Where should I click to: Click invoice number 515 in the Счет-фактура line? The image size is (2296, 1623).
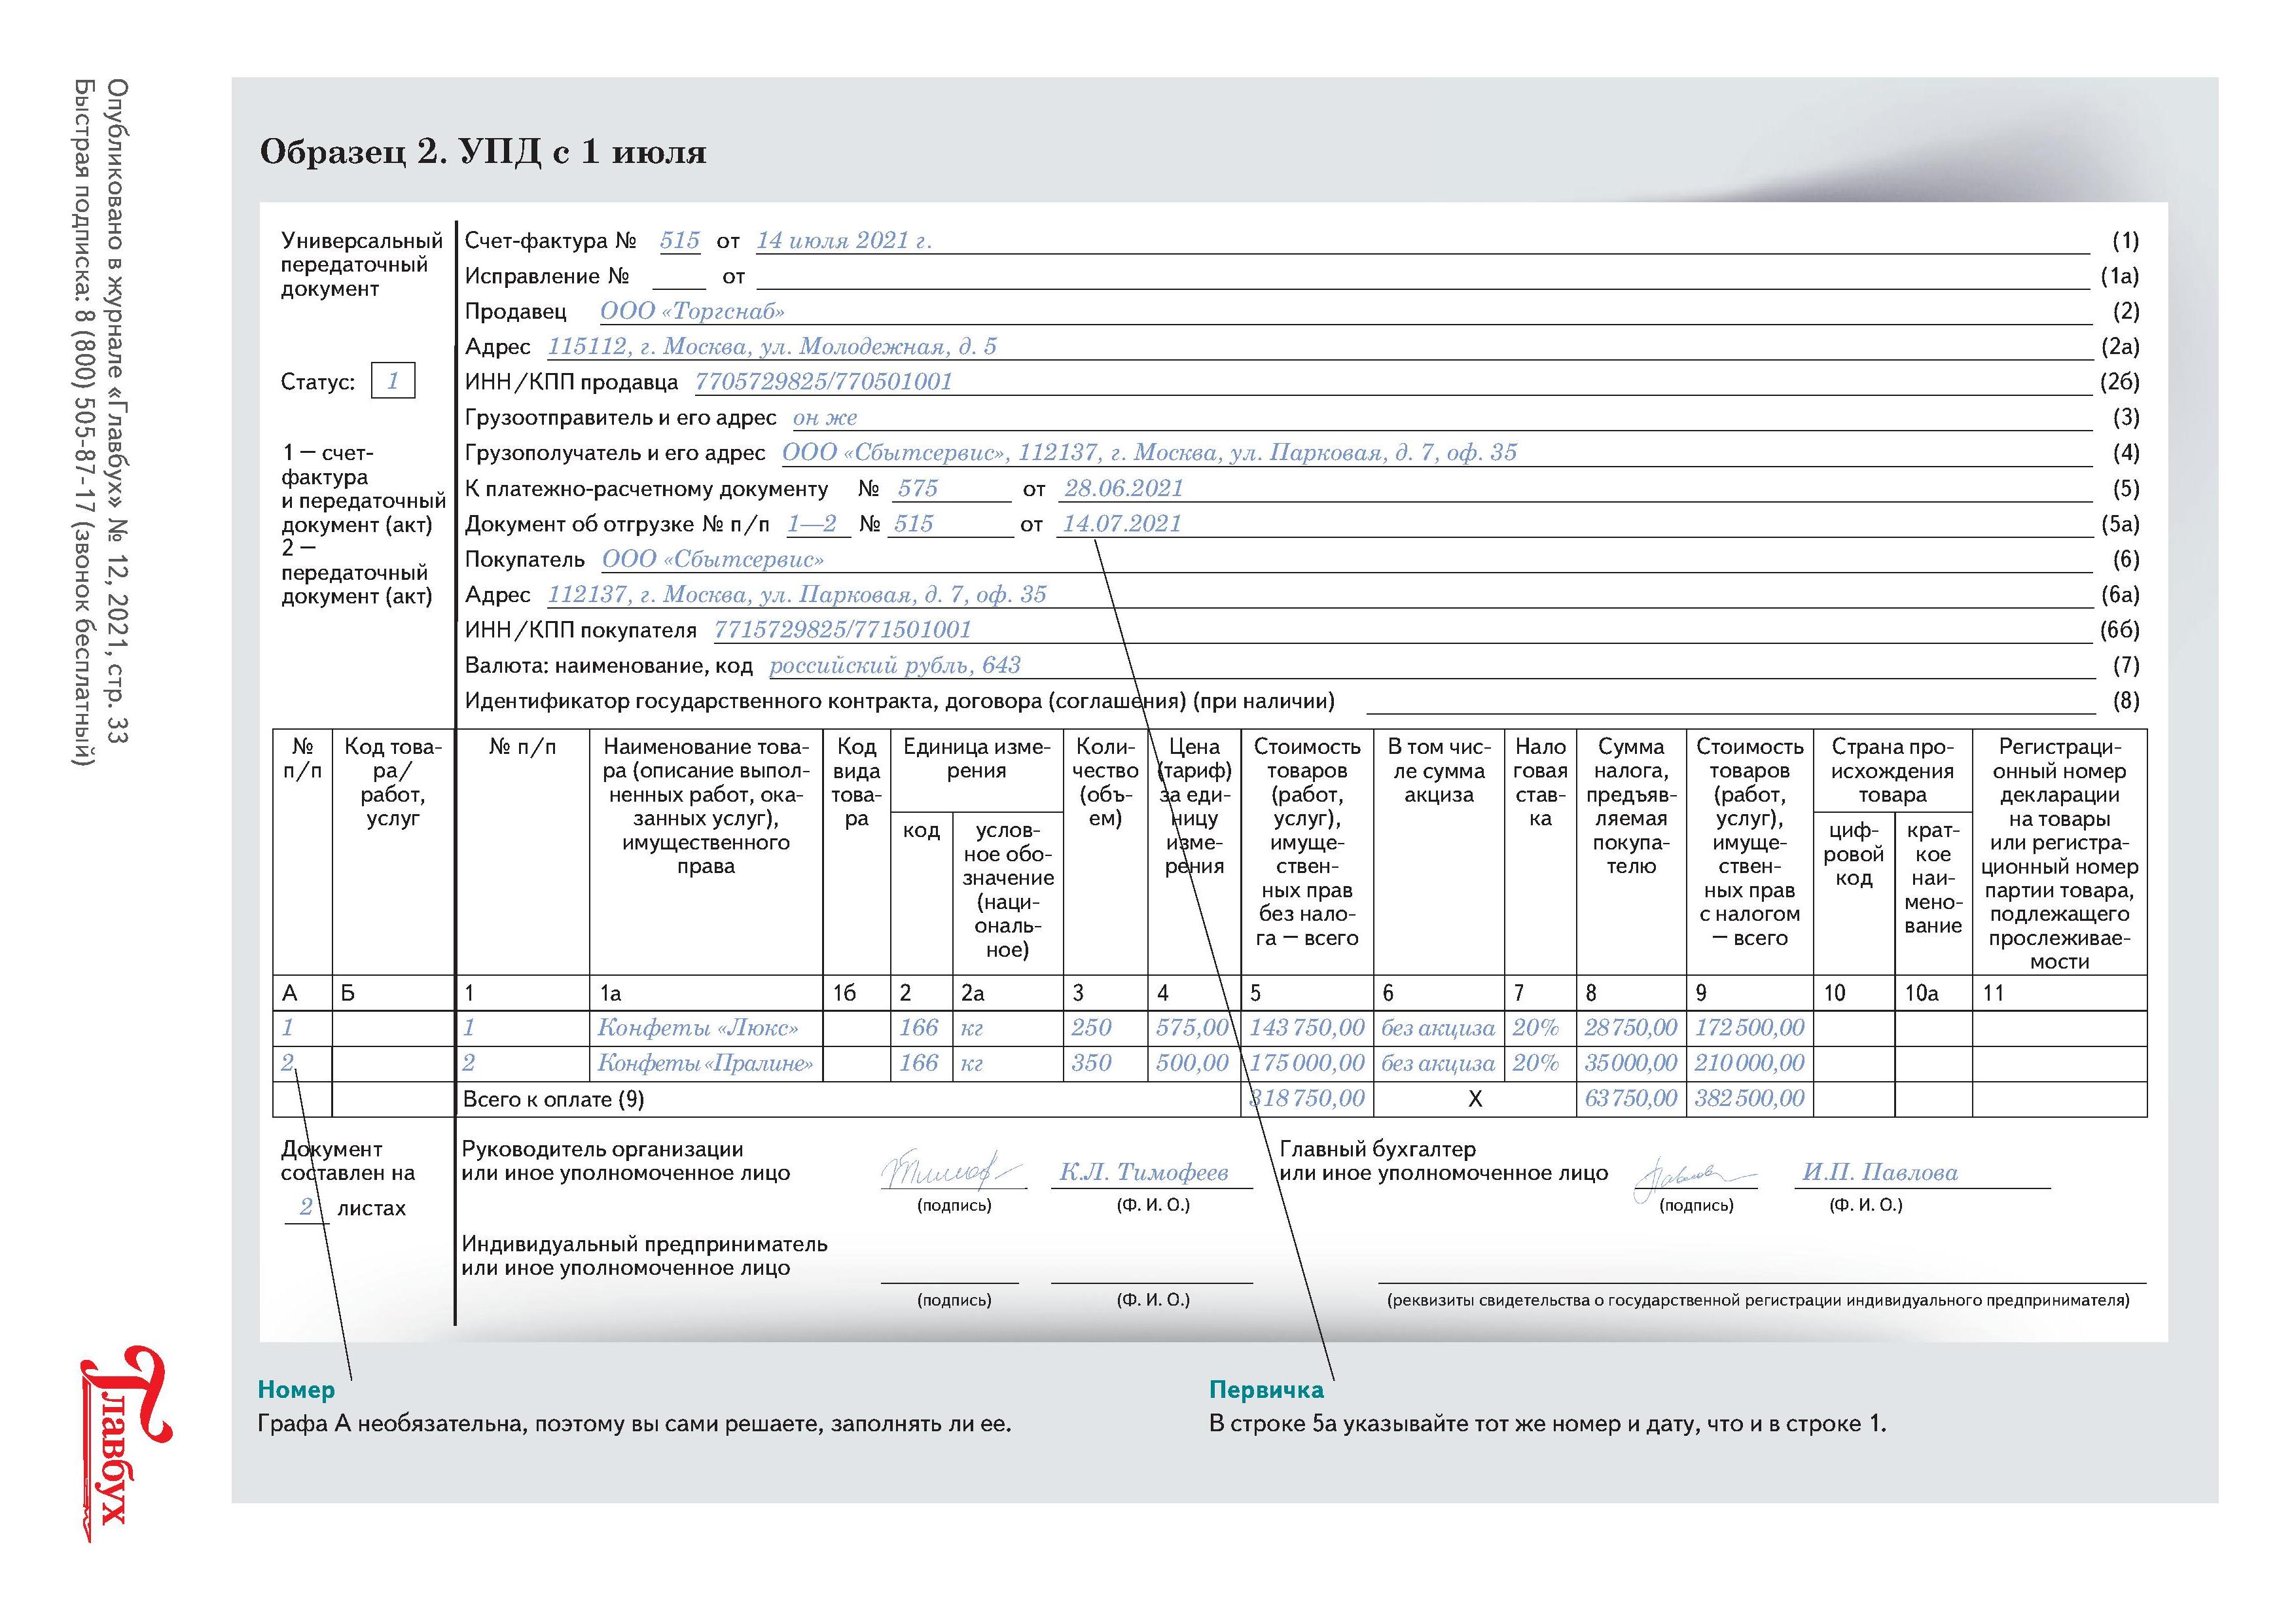coord(679,241)
